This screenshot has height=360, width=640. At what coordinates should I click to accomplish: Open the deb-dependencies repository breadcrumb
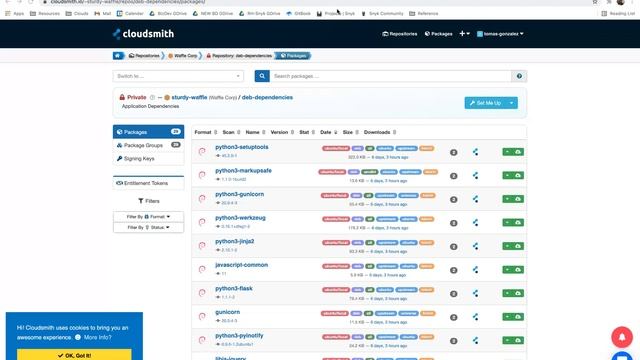tap(239, 56)
